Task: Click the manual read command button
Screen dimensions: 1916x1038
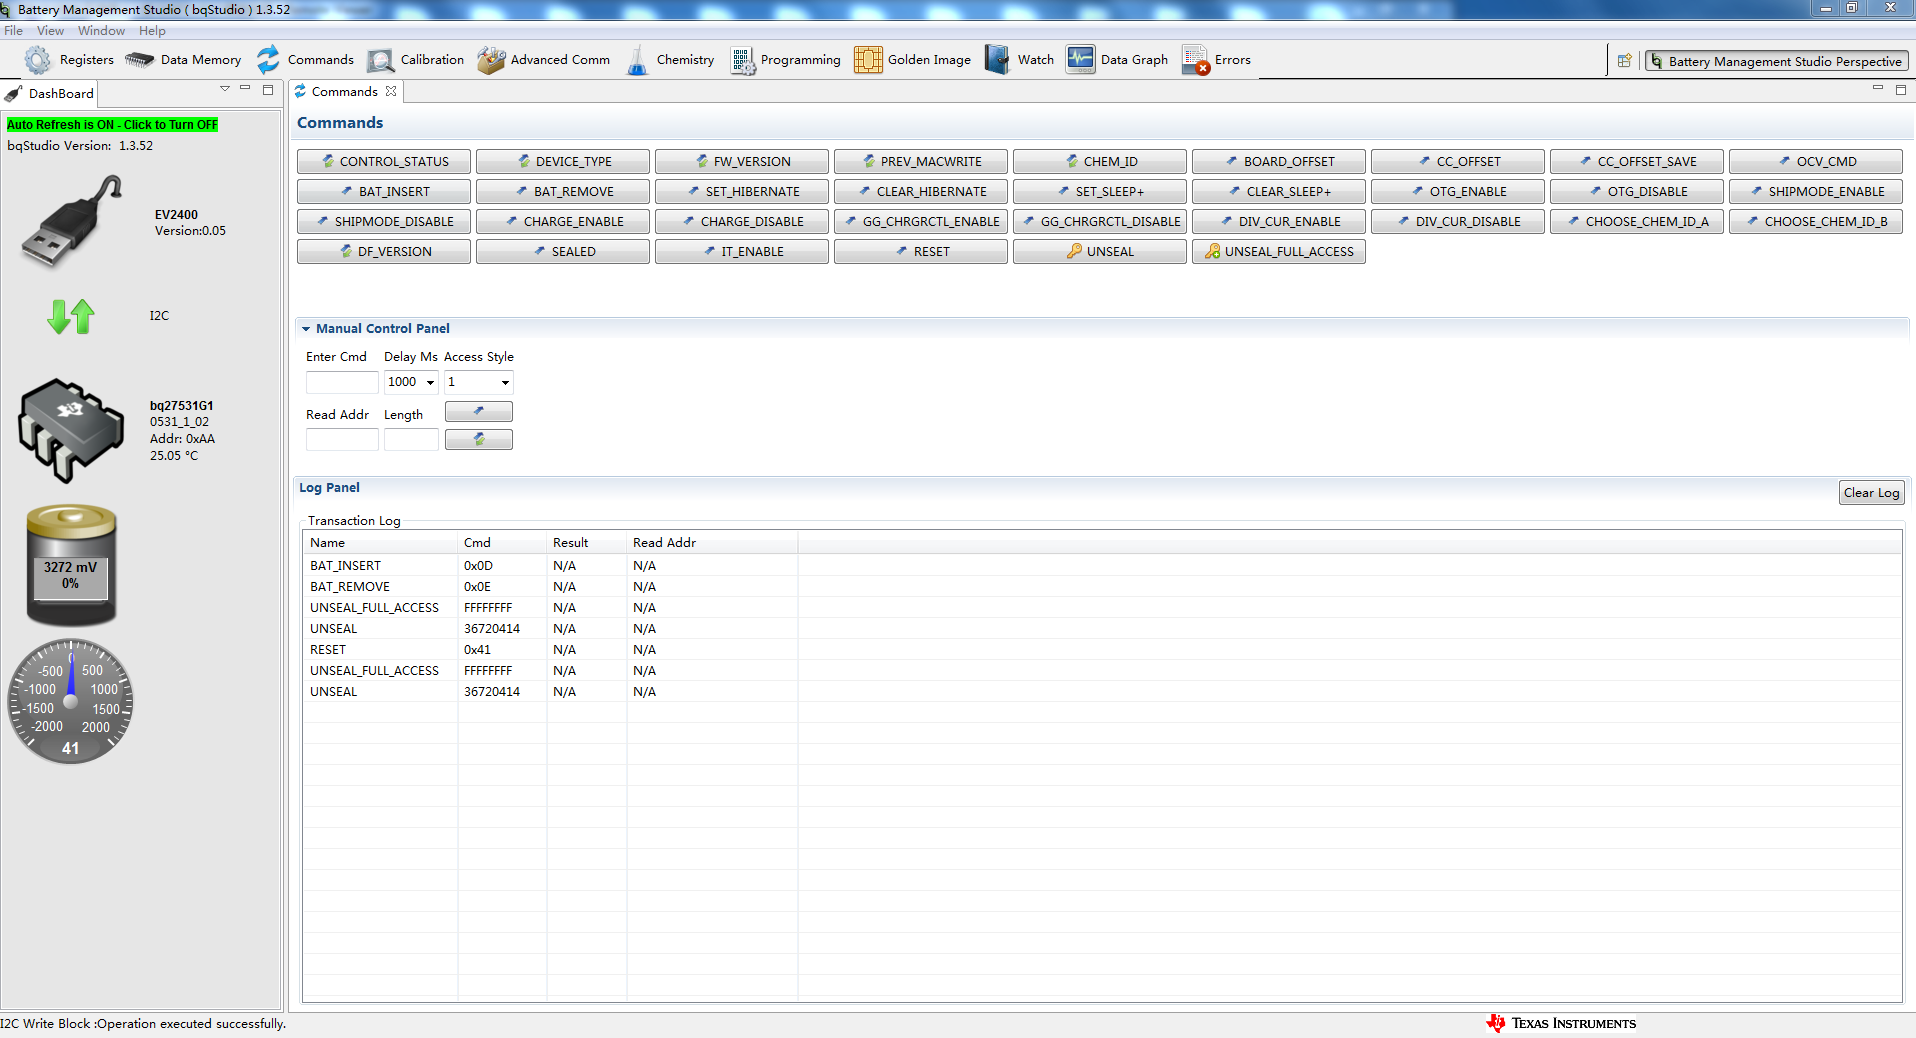Action: coord(479,439)
